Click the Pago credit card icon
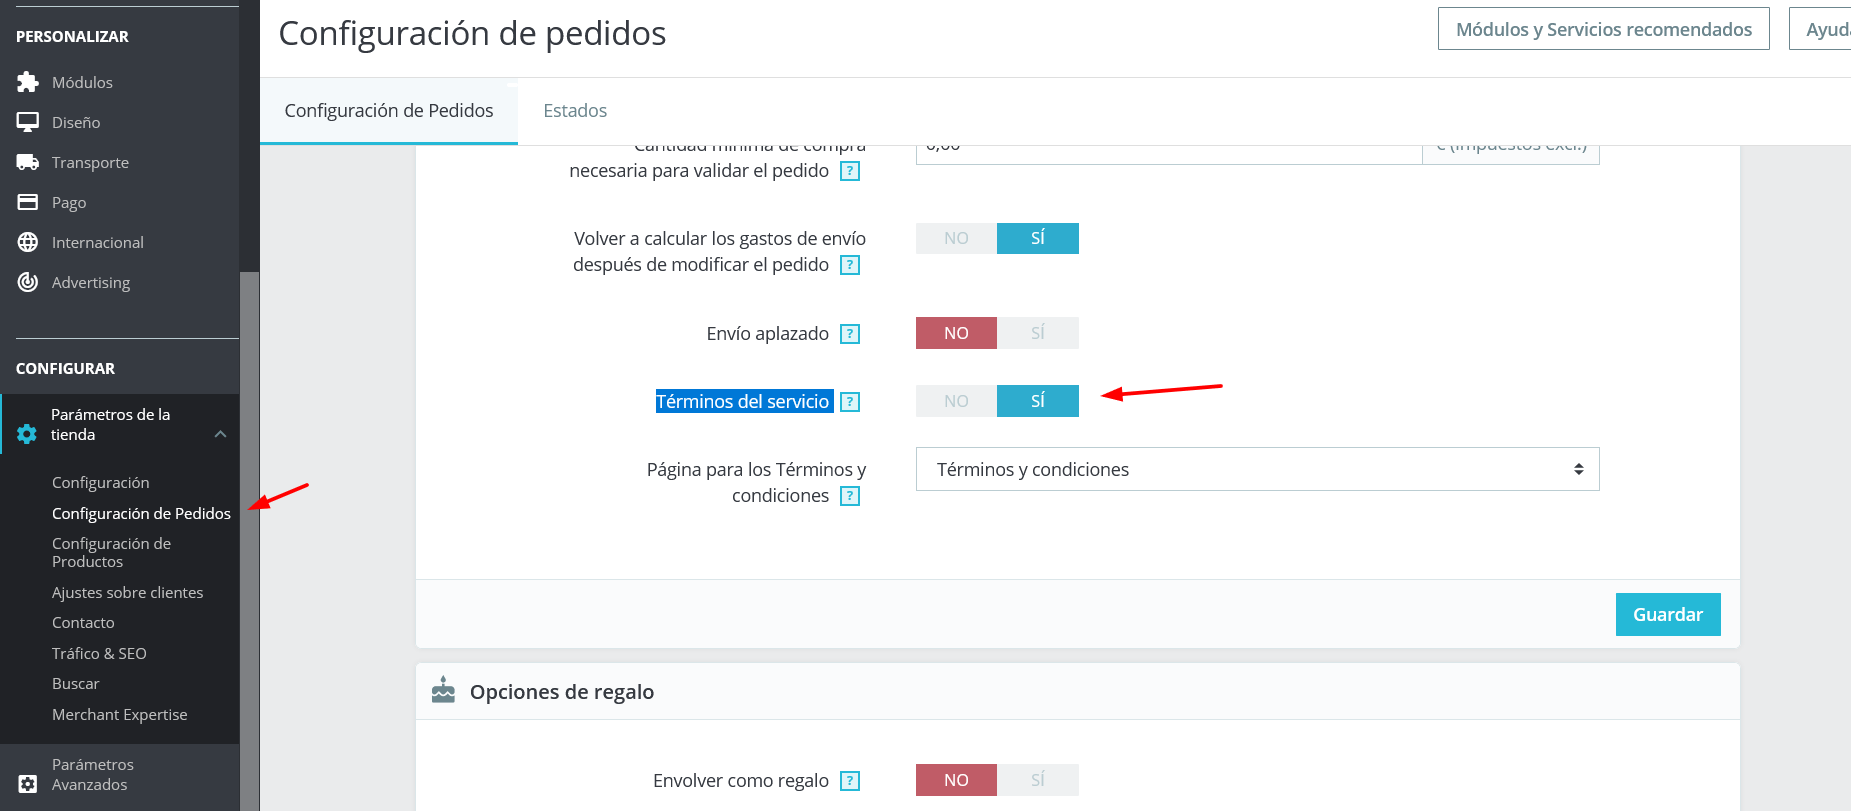 [x=28, y=202]
